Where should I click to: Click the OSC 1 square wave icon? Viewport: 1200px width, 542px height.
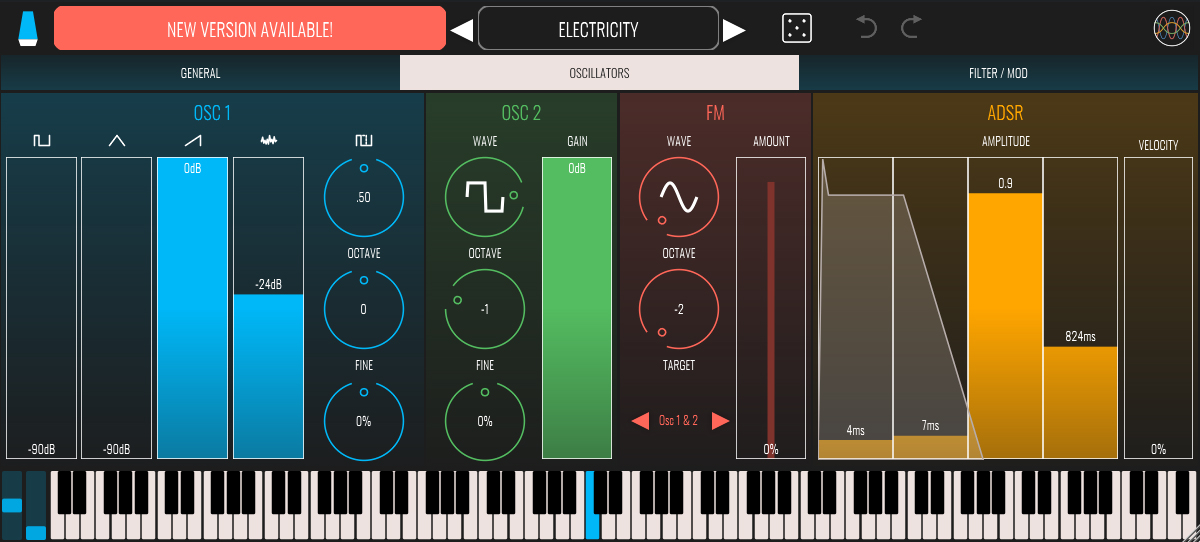point(41,141)
